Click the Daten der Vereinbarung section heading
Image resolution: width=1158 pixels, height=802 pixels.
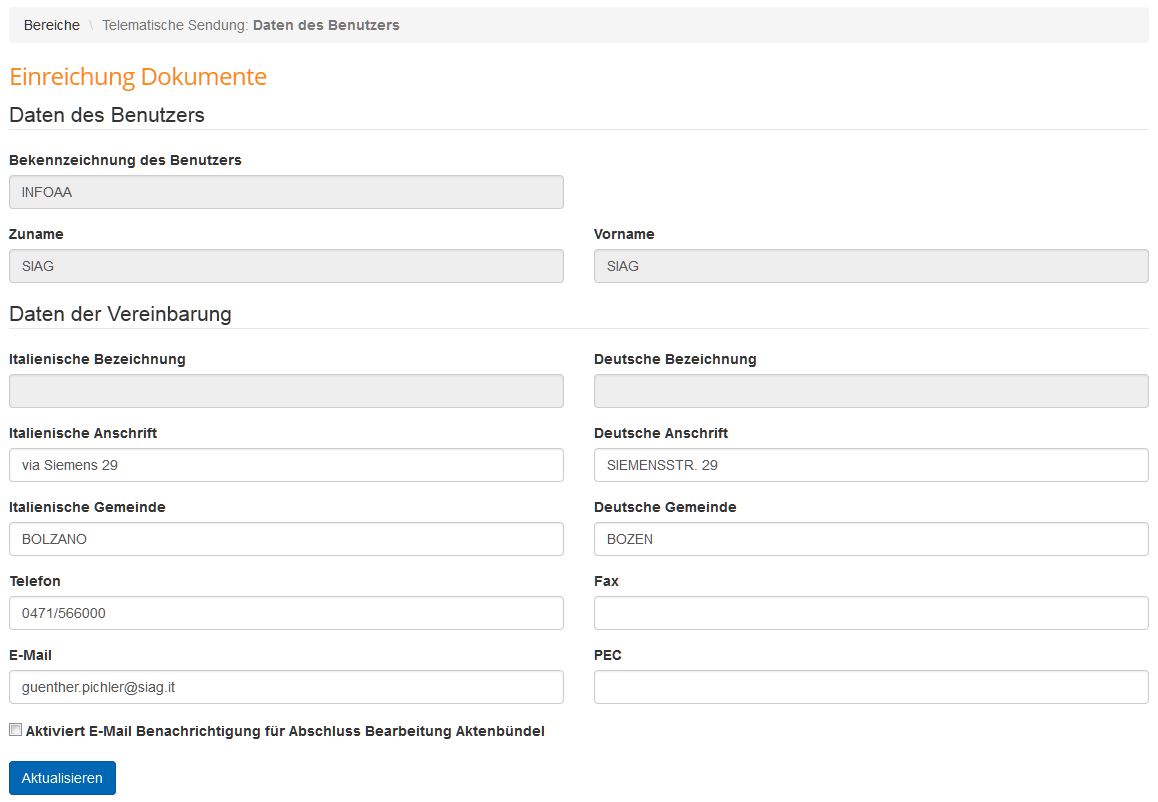click(120, 314)
